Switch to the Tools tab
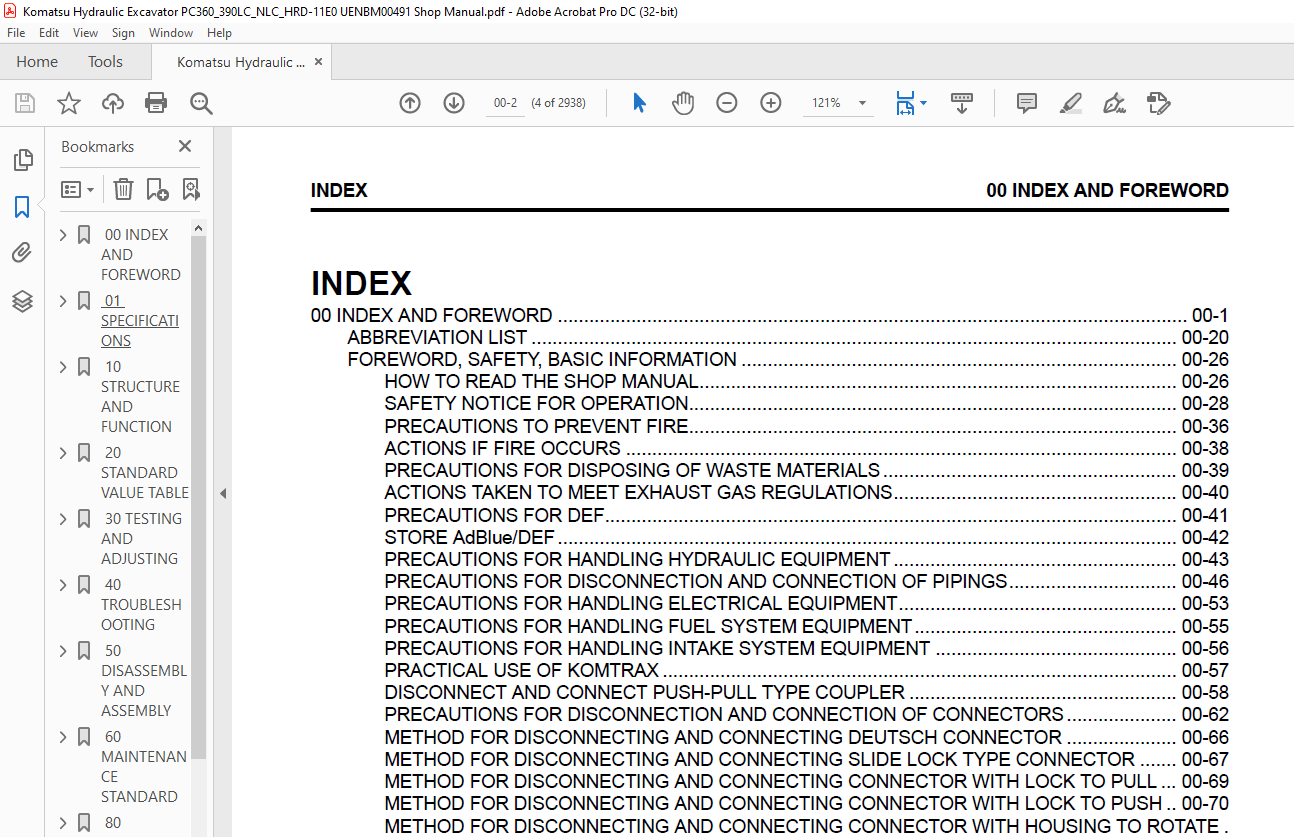 point(105,62)
